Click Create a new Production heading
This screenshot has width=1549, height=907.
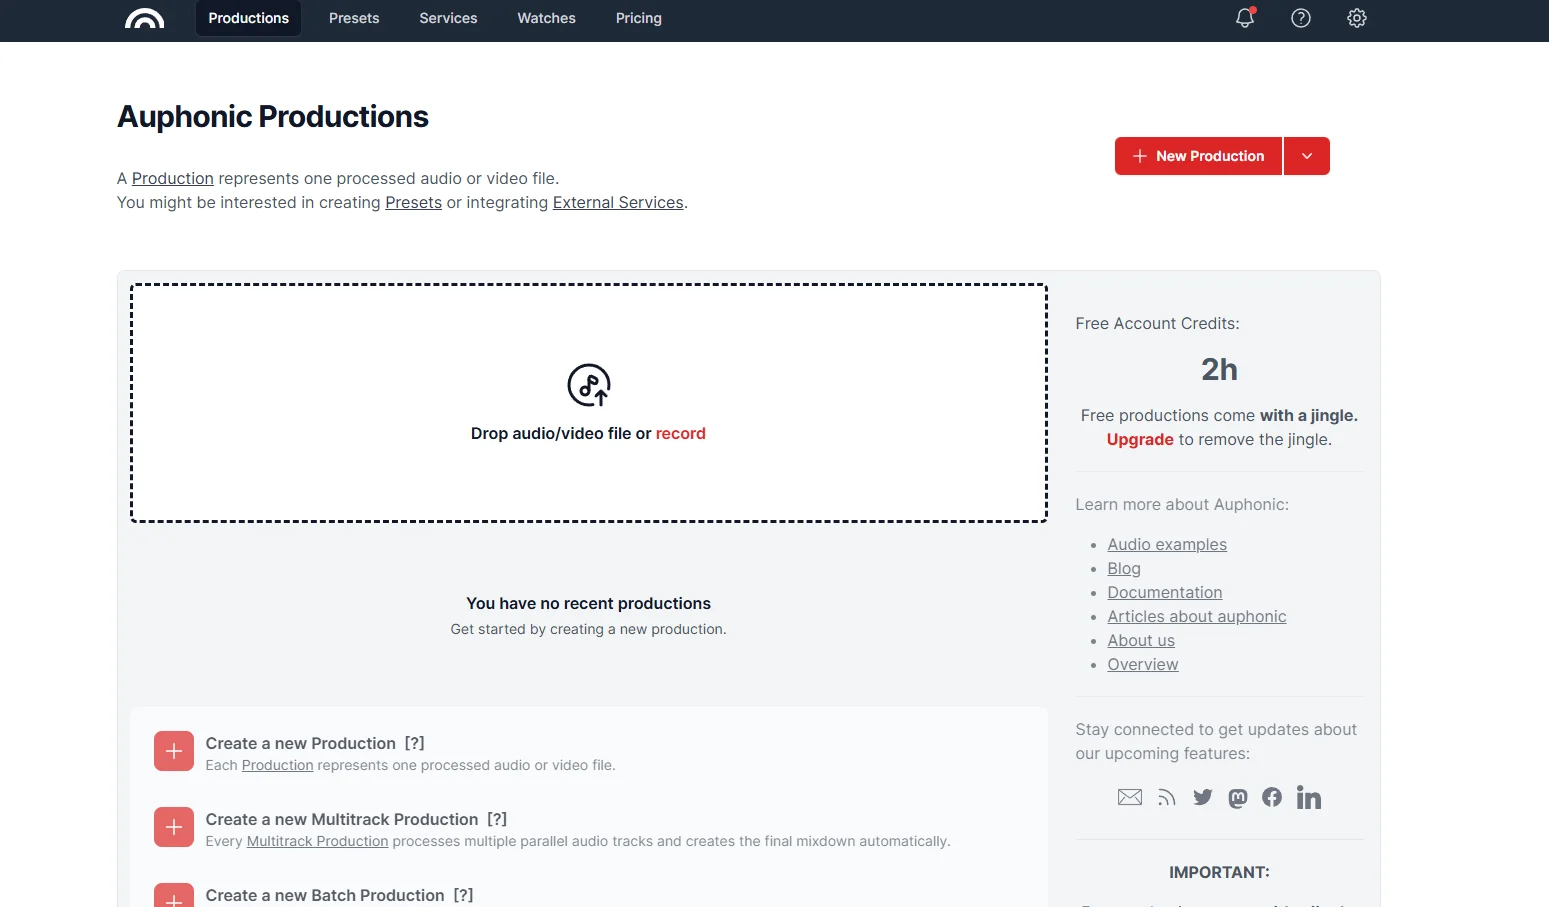tap(301, 743)
